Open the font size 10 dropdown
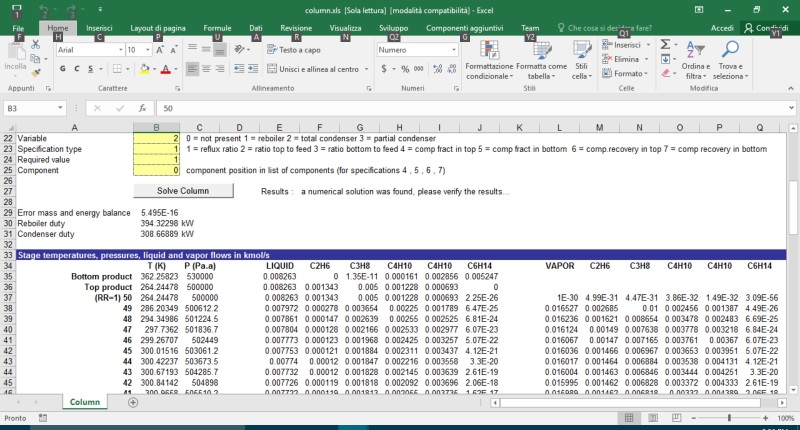Image resolution: width=800 pixels, height=430 pixels. coord(147,49)
